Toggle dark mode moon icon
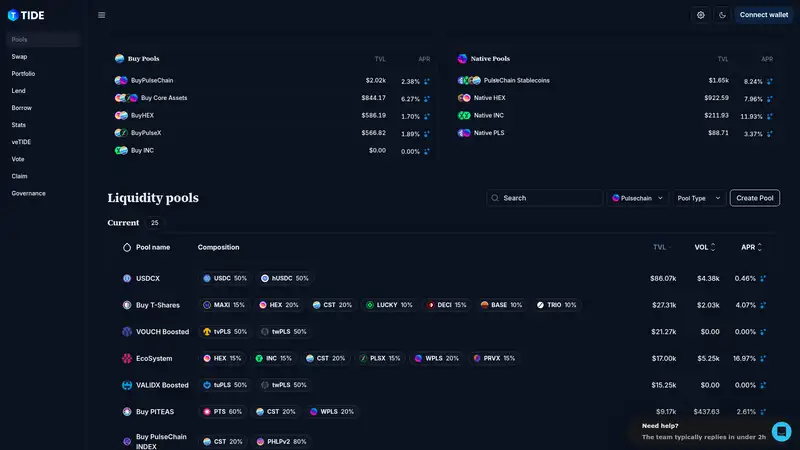The width and height of the screenshot is (800, 450). coord(722,15)
